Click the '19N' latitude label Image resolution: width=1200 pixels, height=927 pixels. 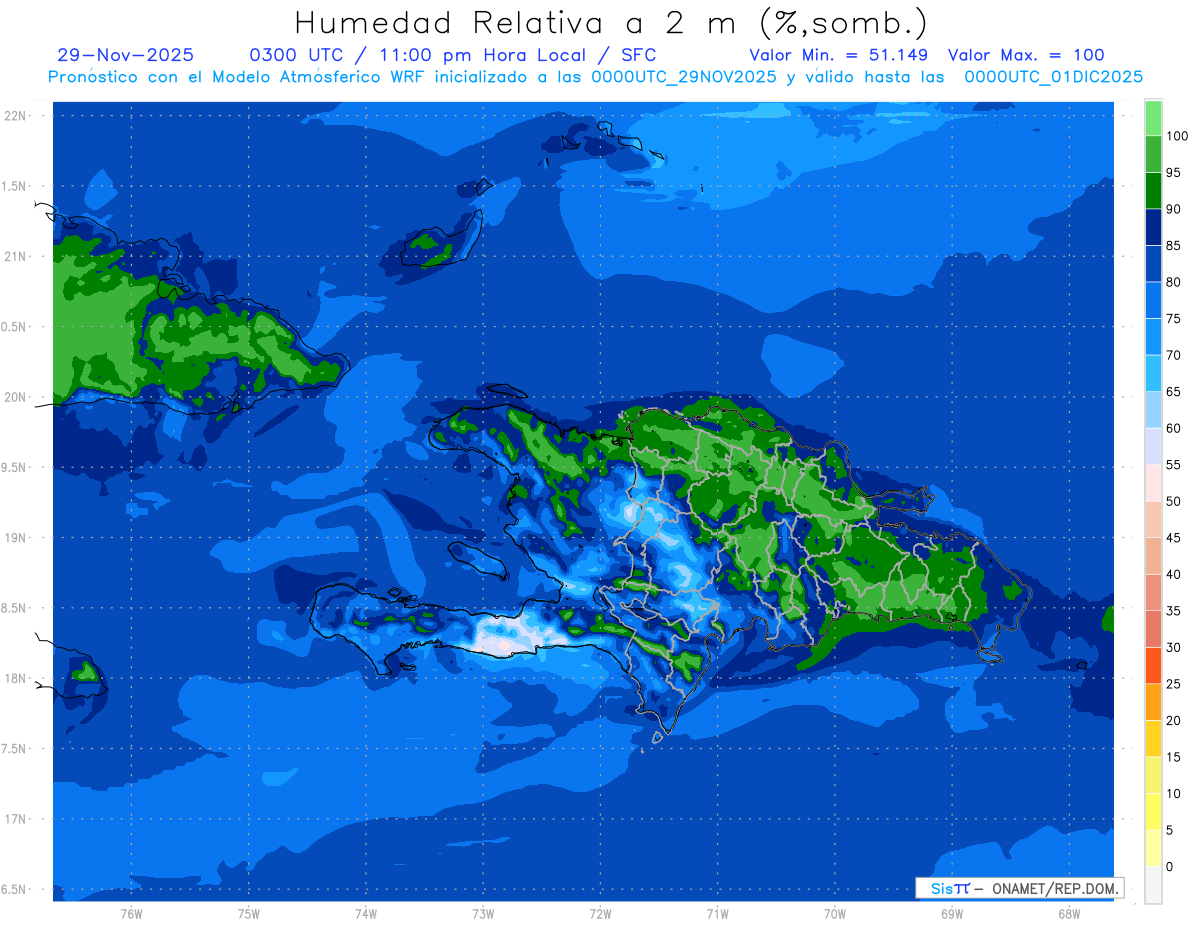[16, 538]
